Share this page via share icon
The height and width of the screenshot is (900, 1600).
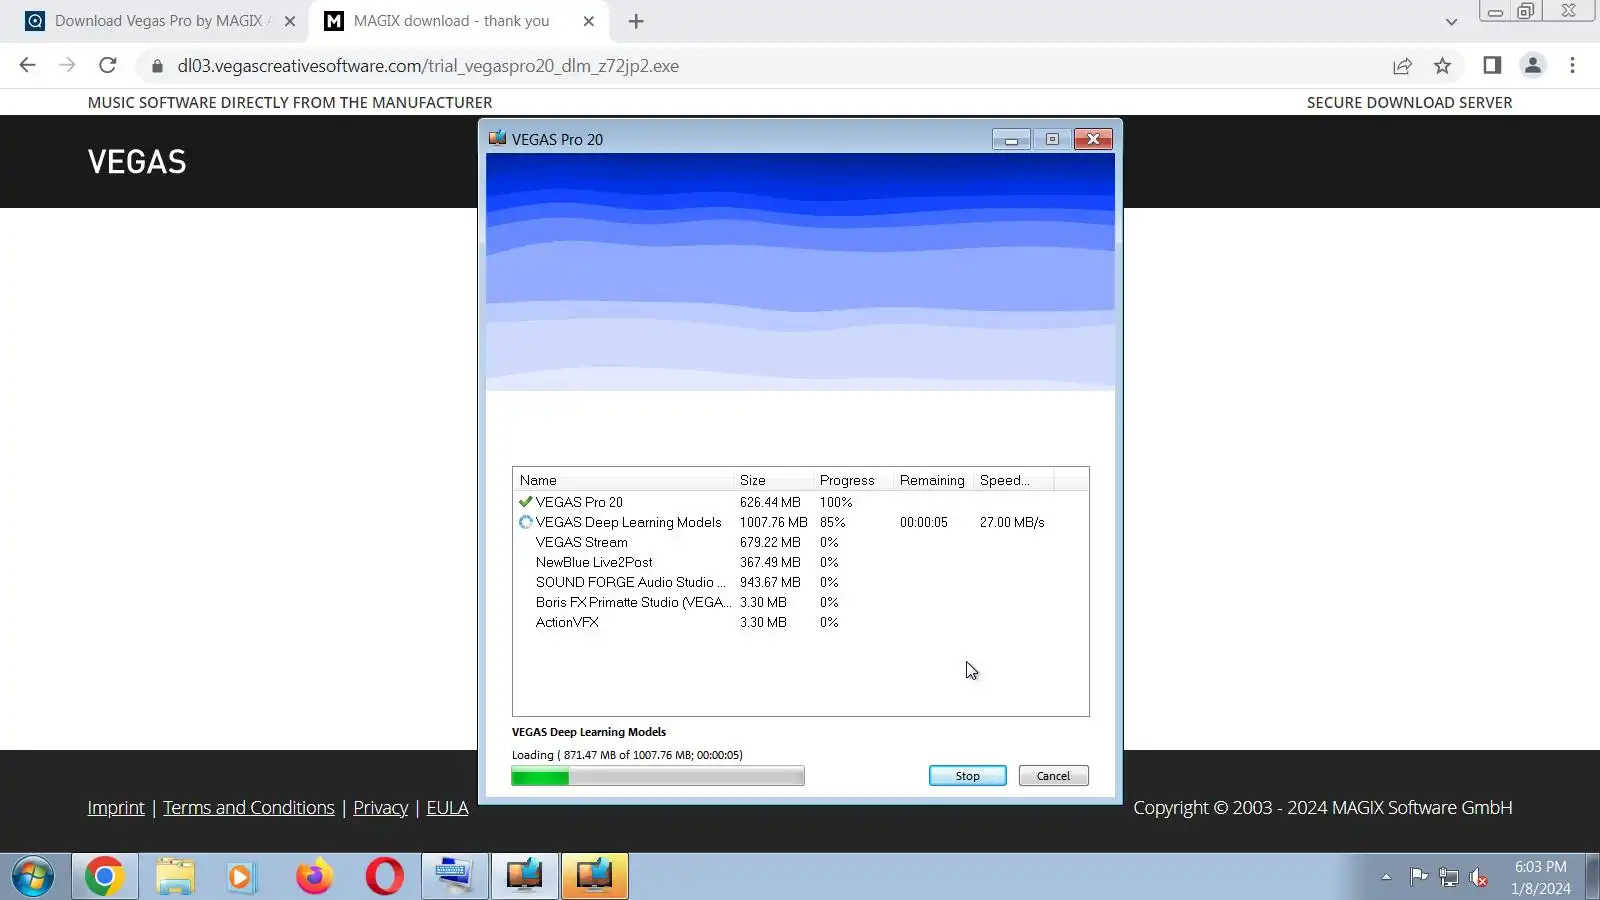point(1402,66)
